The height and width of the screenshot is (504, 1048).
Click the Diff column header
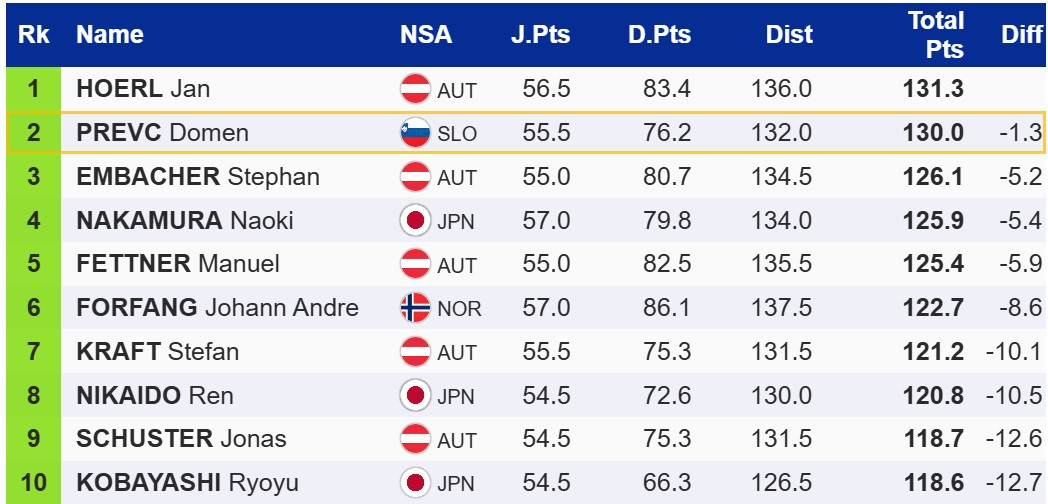[1021, 35]
